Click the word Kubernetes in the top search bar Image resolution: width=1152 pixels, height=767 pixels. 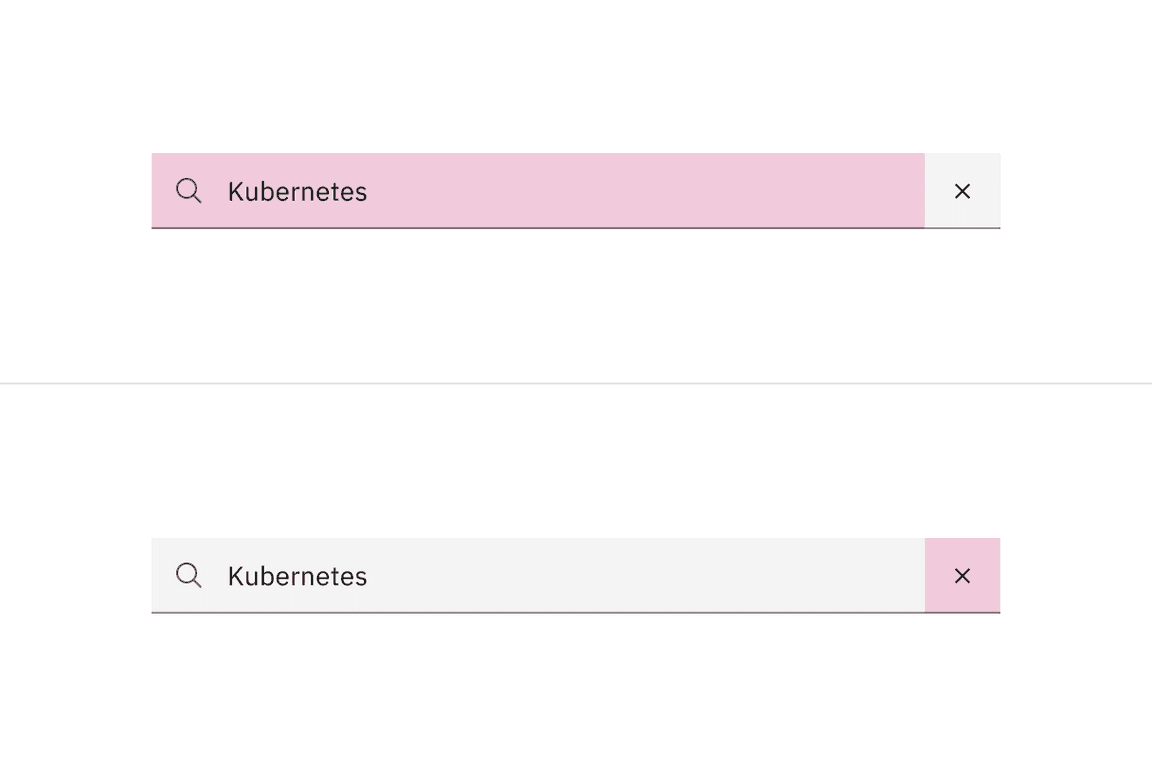point(297,192)
